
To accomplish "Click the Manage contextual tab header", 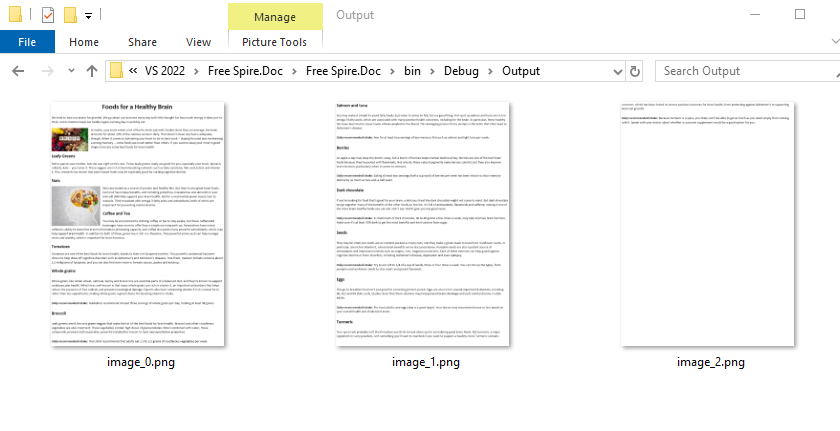I will click(275, 17).
